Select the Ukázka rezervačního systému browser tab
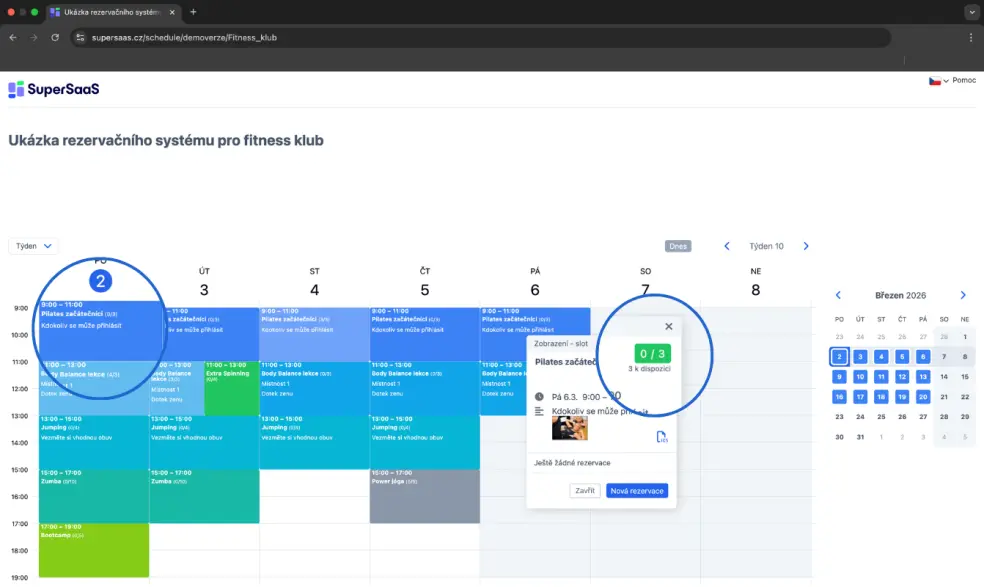 pos(110,12)
